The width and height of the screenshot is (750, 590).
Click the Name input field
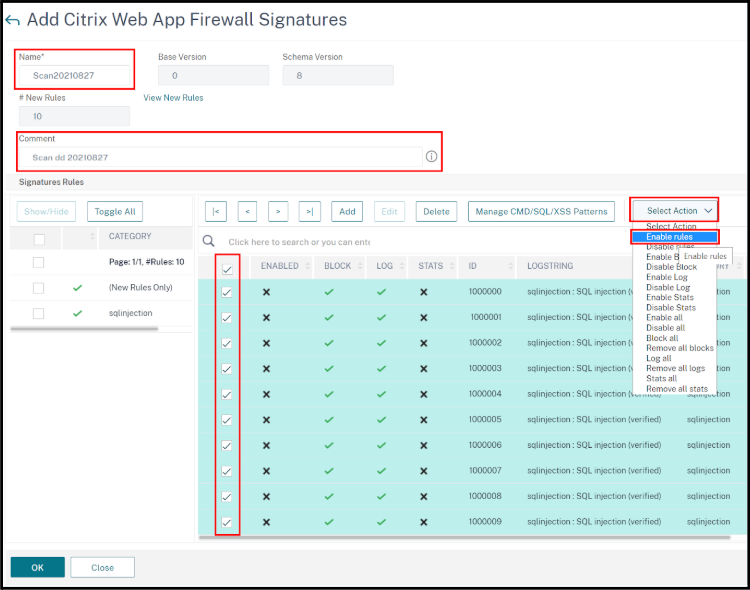[74, 76]
